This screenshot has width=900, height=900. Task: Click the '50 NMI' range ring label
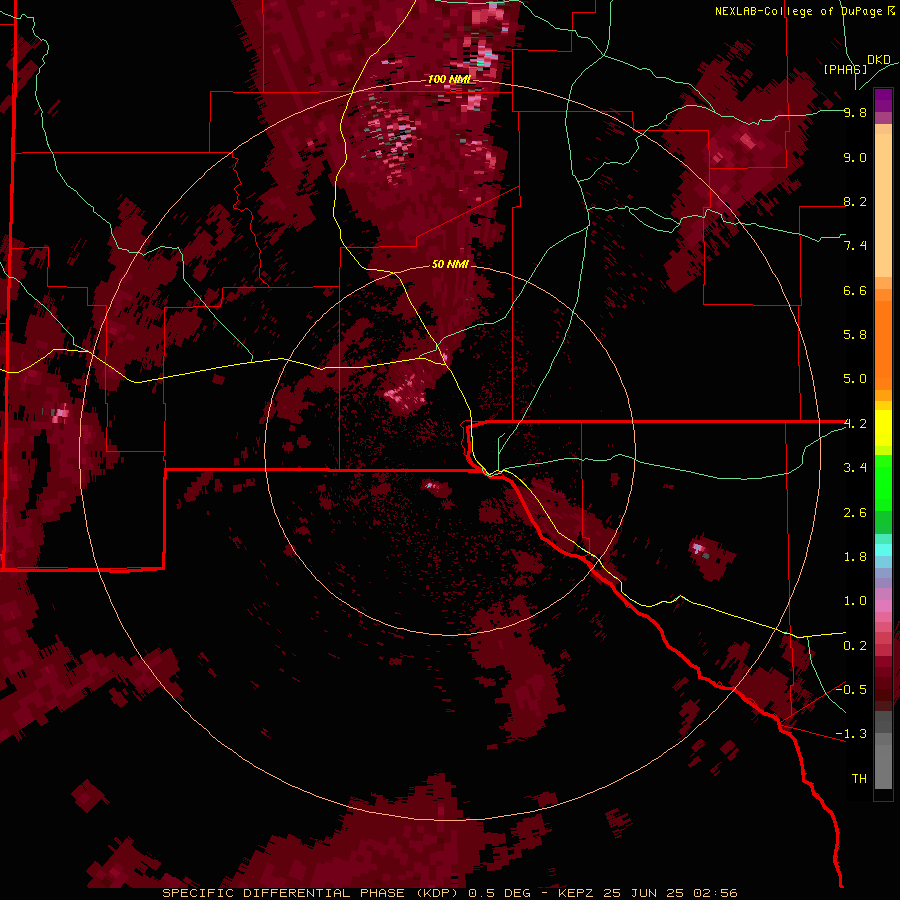coord(450,264)
